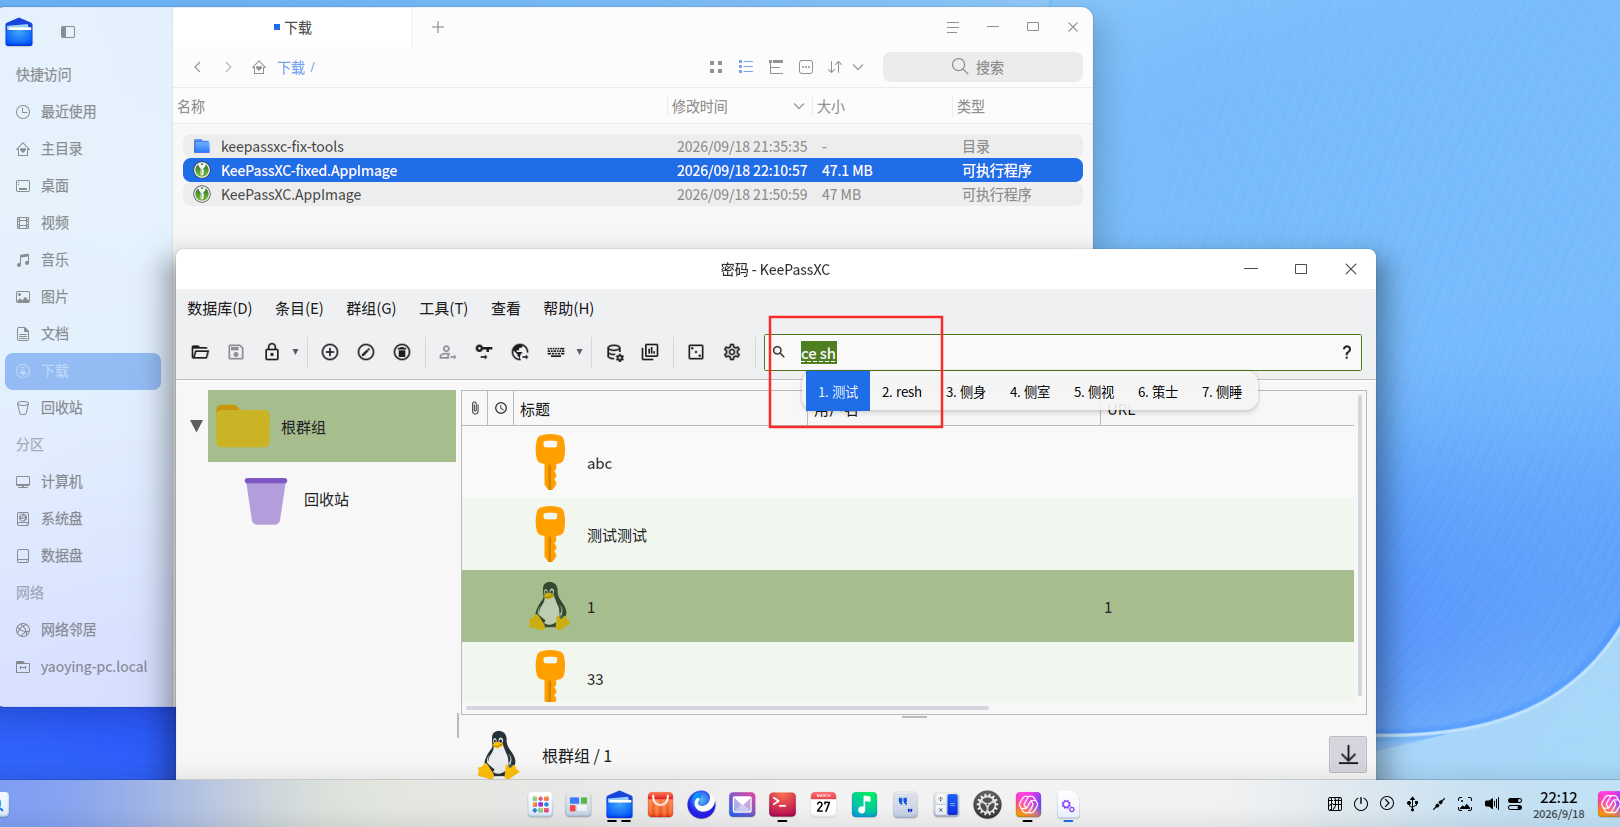Open the lock database dropdown arrow
Viewport: 1620px width, 827px height.
point(295,352)
